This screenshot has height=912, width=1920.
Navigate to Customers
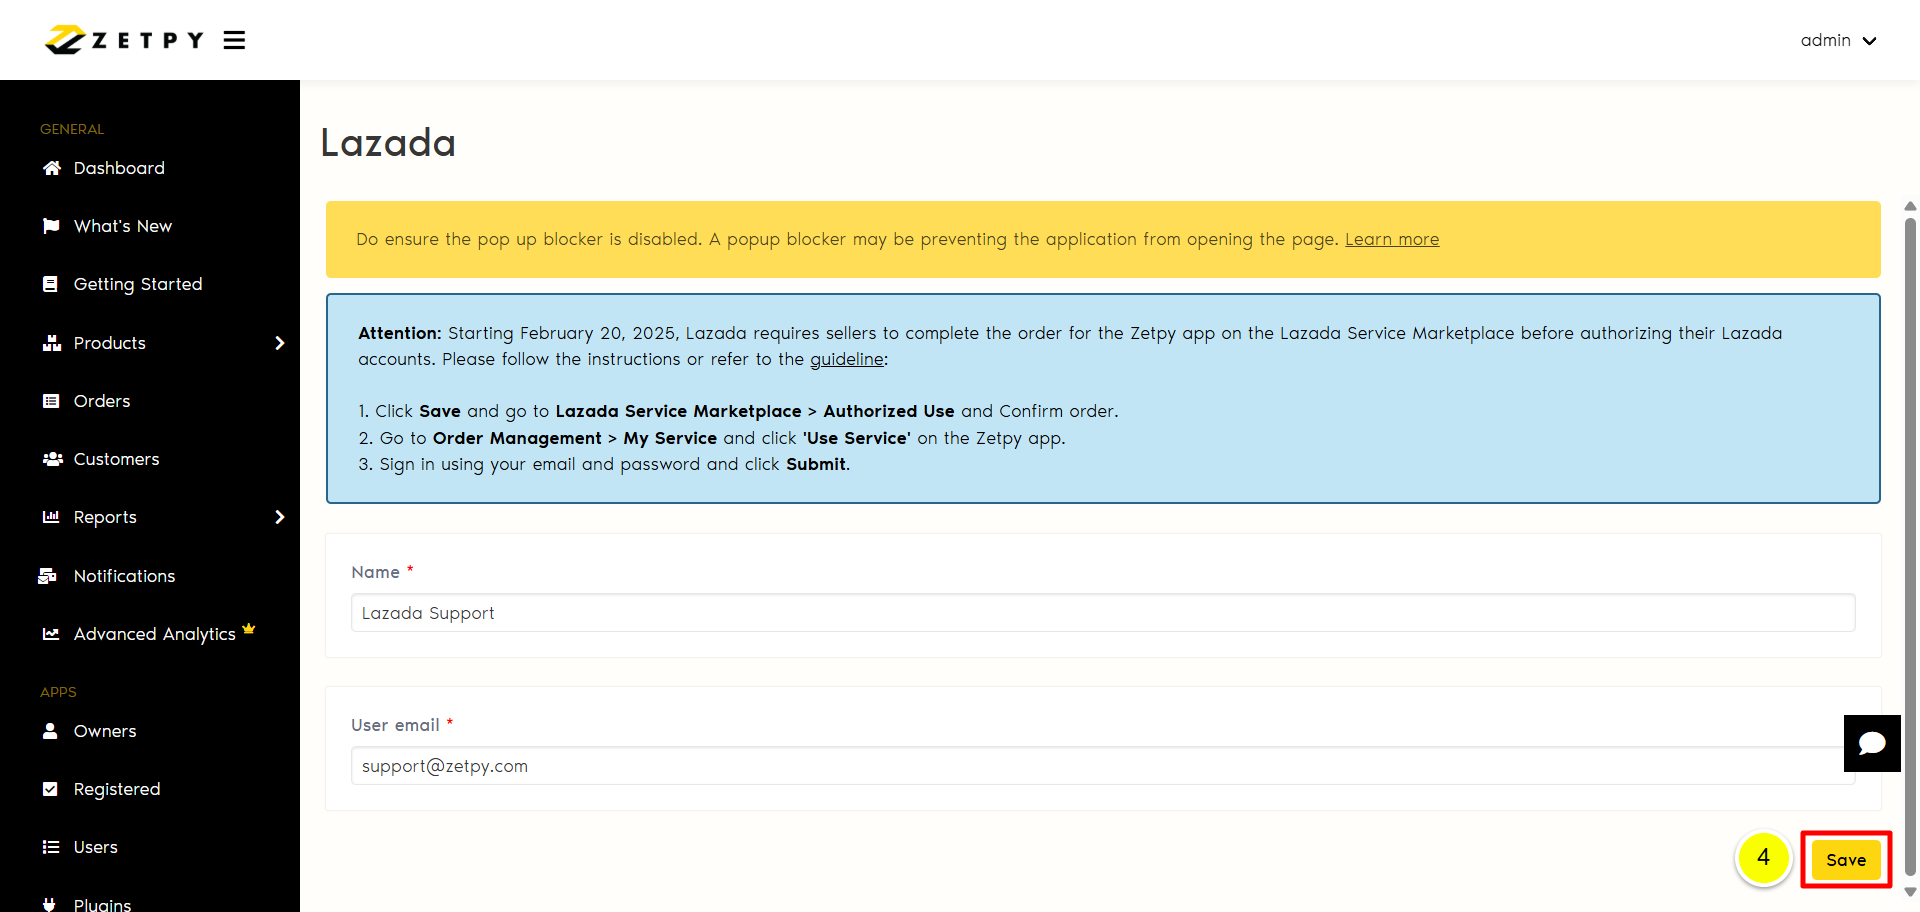pyautogui.click(x=116, y=459)
